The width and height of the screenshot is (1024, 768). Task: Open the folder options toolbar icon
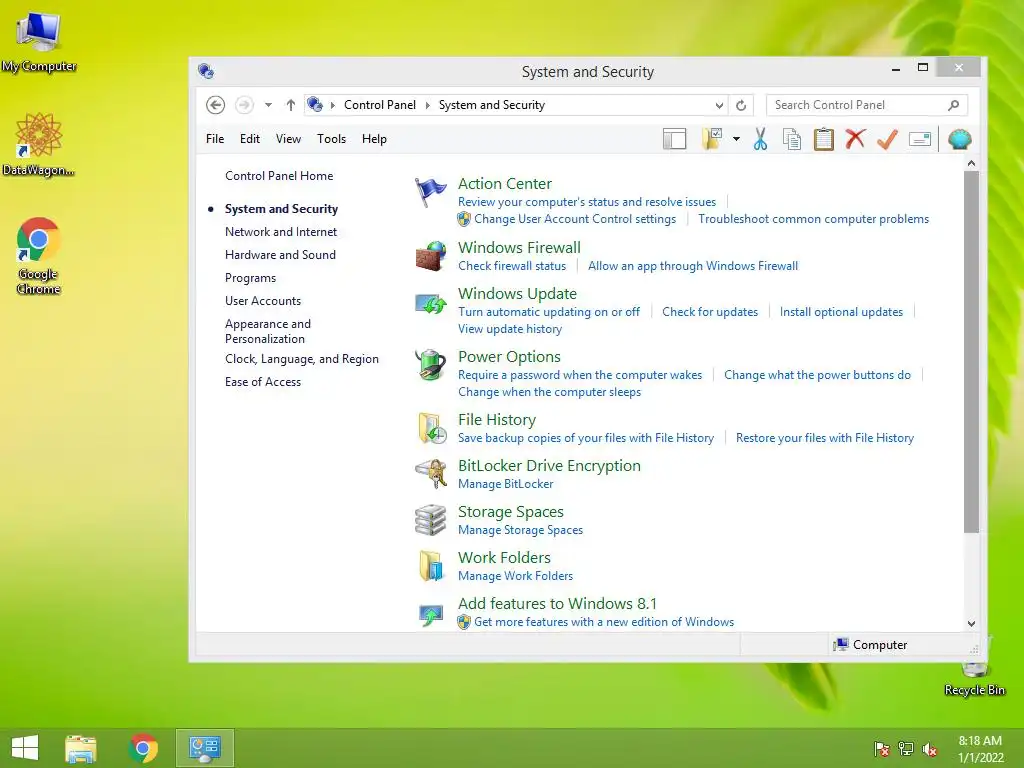point(712,139)
